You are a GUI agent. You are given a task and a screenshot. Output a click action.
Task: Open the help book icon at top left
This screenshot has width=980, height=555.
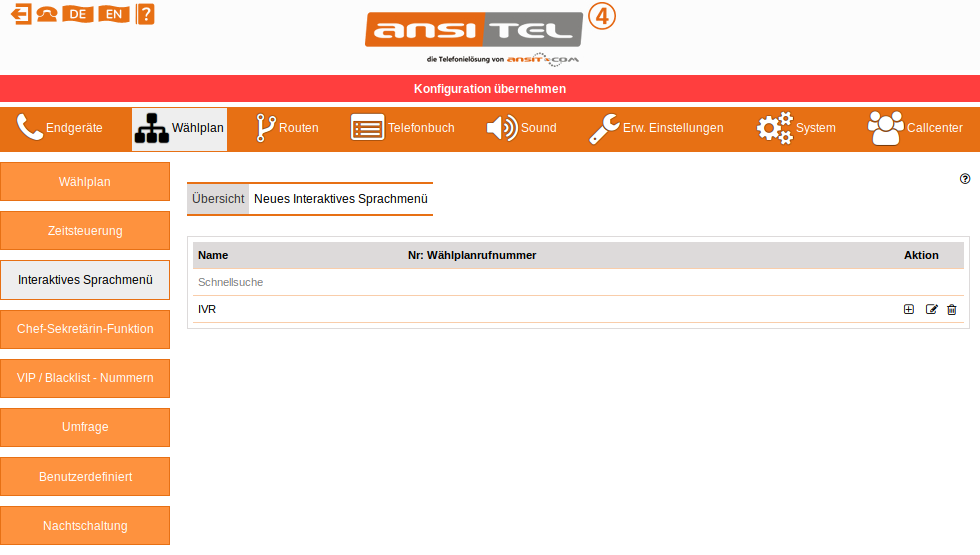[145, 14]
